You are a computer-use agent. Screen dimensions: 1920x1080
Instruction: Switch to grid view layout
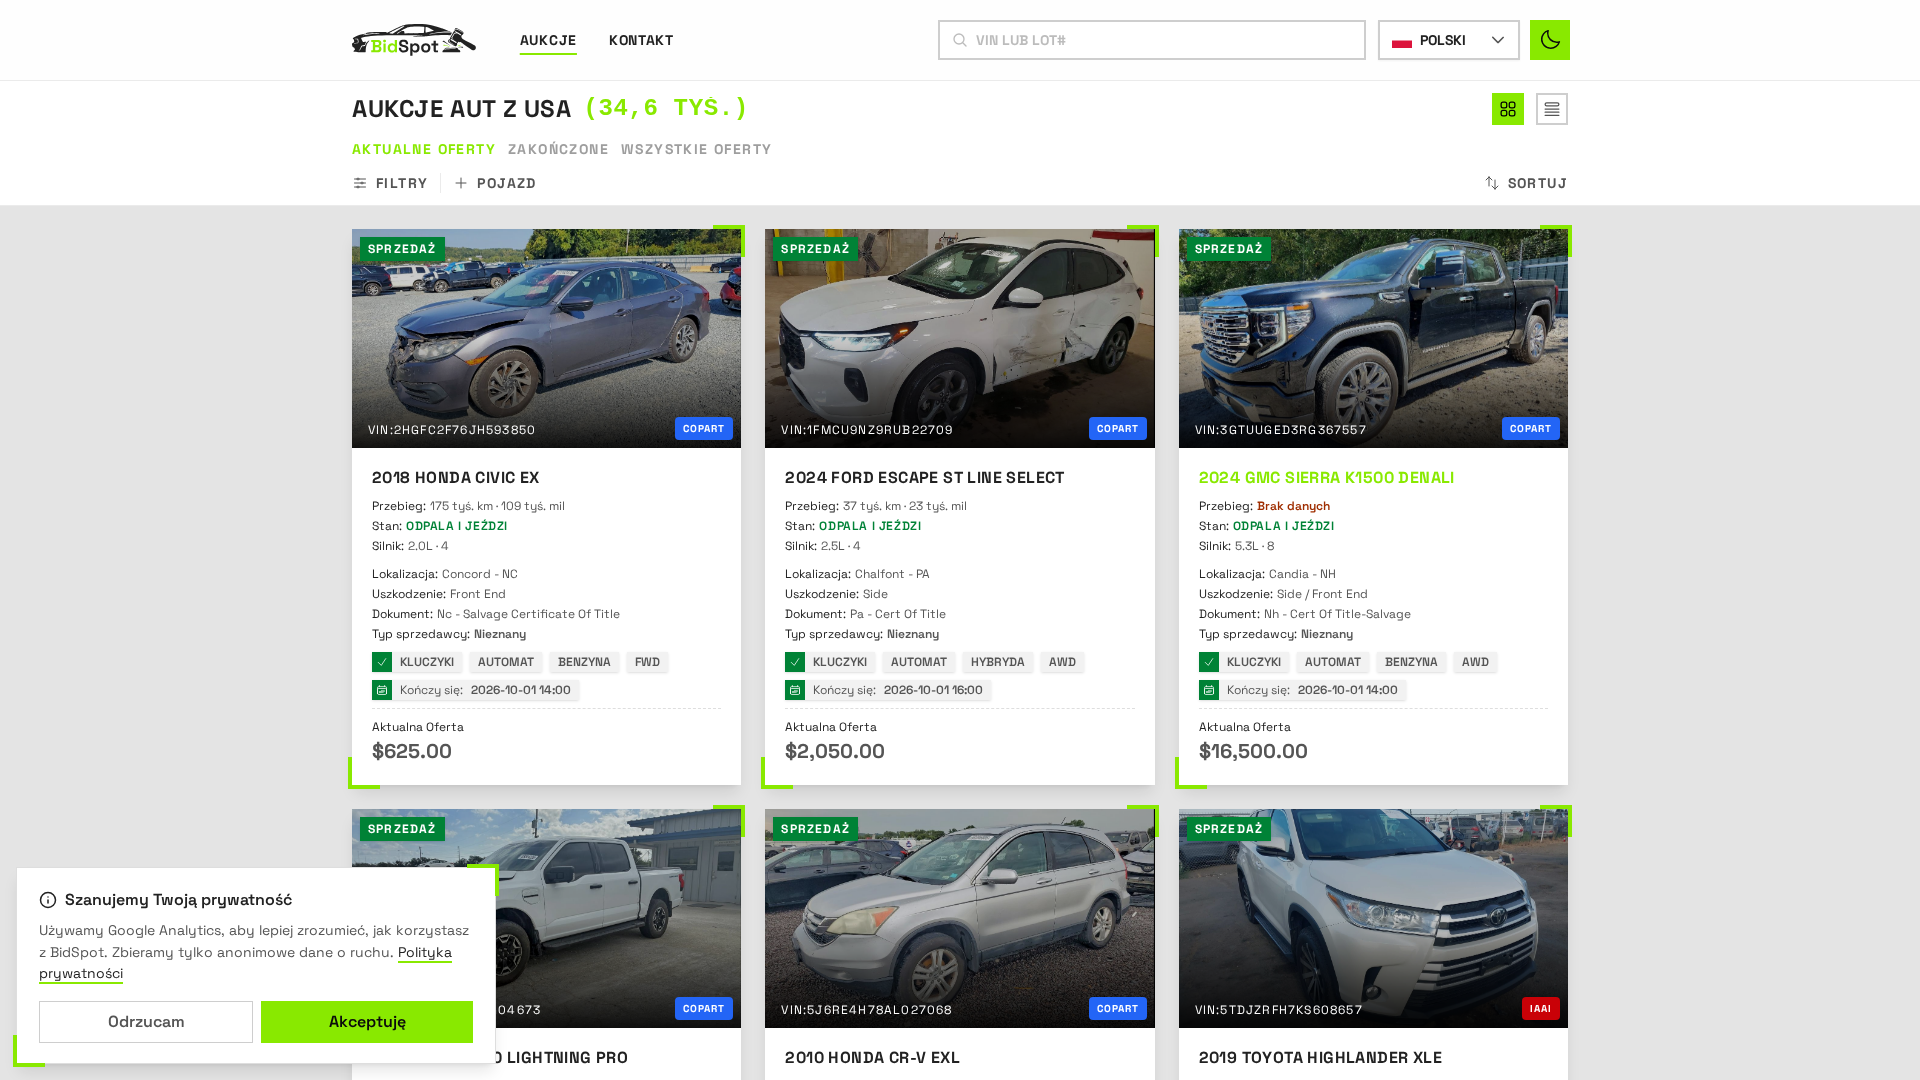[1507, 109]
